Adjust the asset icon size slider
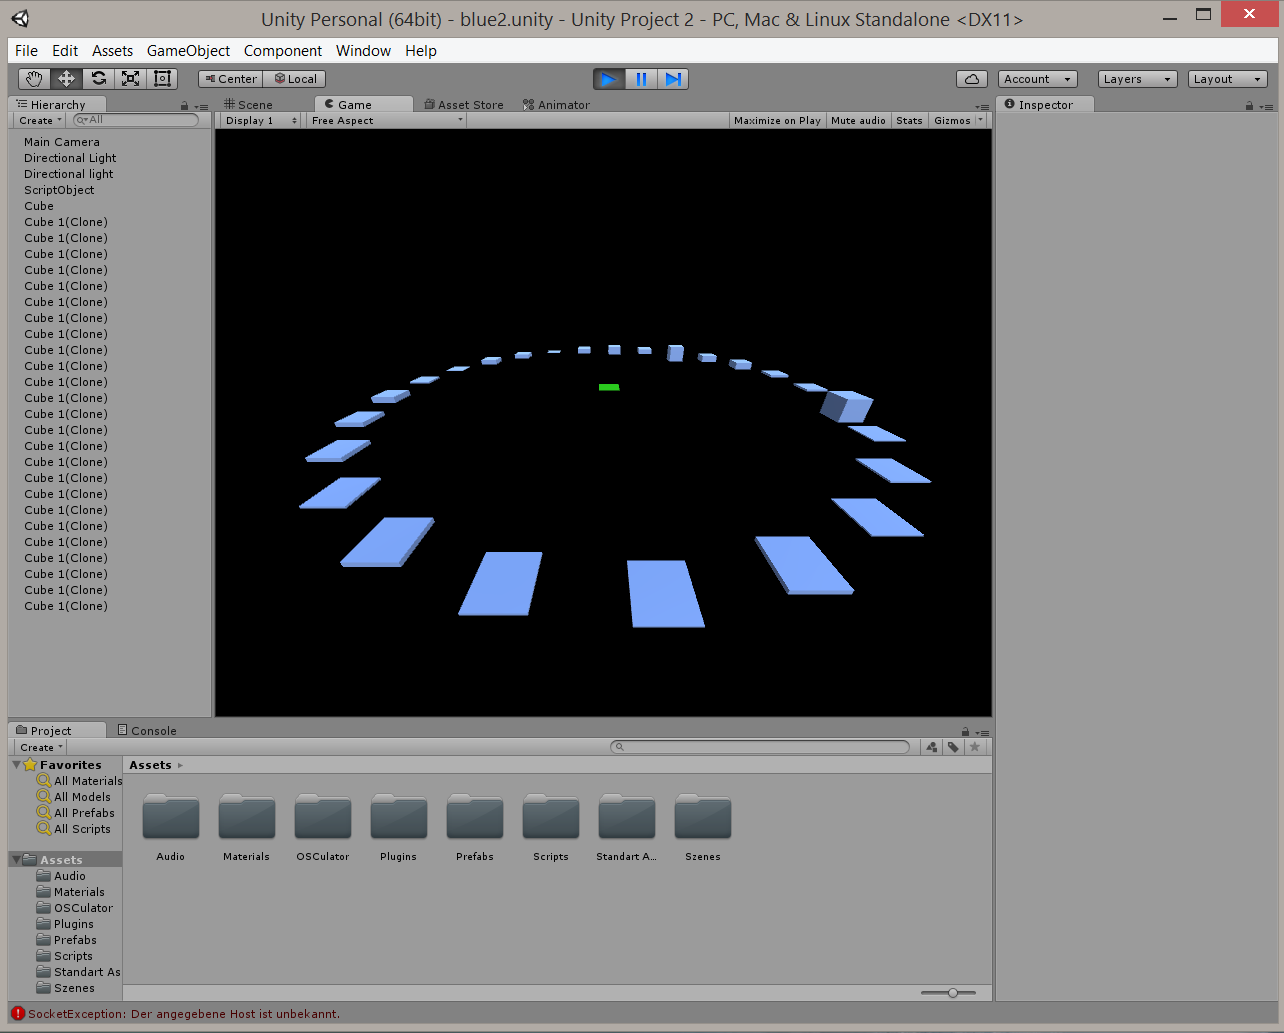Screen dimensions: 1284x1033 pyautogui.click(x=953, y=993)
